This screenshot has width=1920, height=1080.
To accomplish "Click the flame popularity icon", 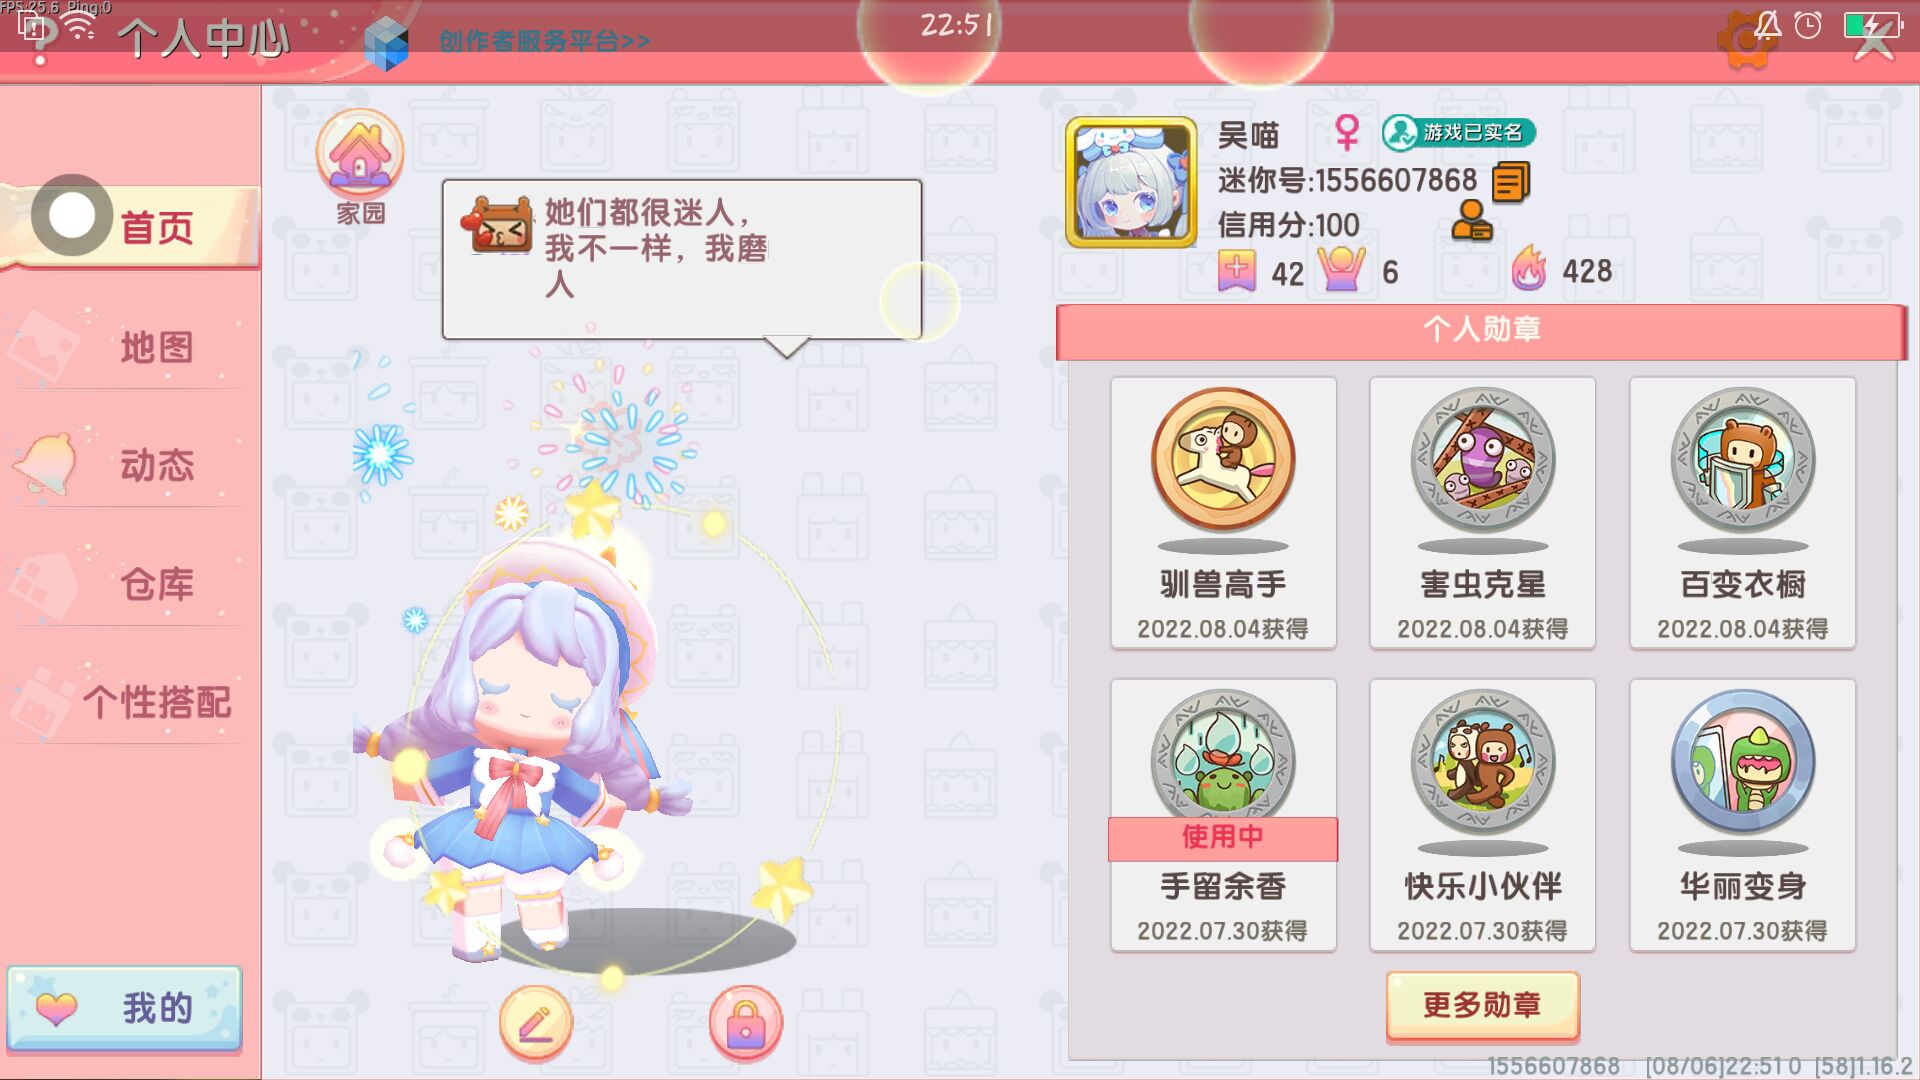I will 1528,270.
